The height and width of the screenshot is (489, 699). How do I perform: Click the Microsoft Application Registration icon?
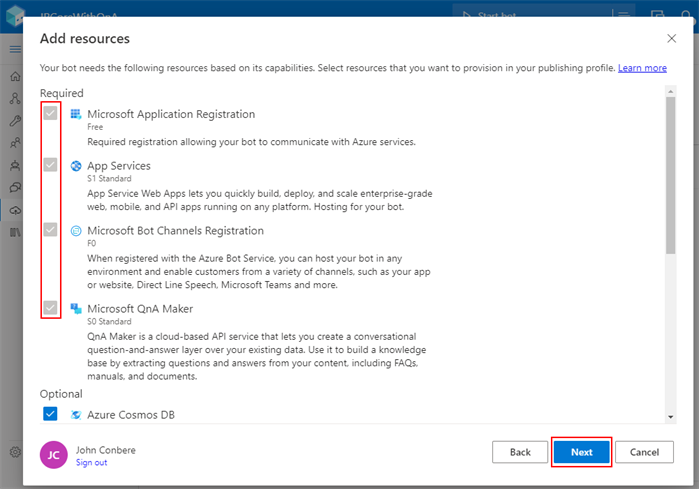[x=76, y=114]
